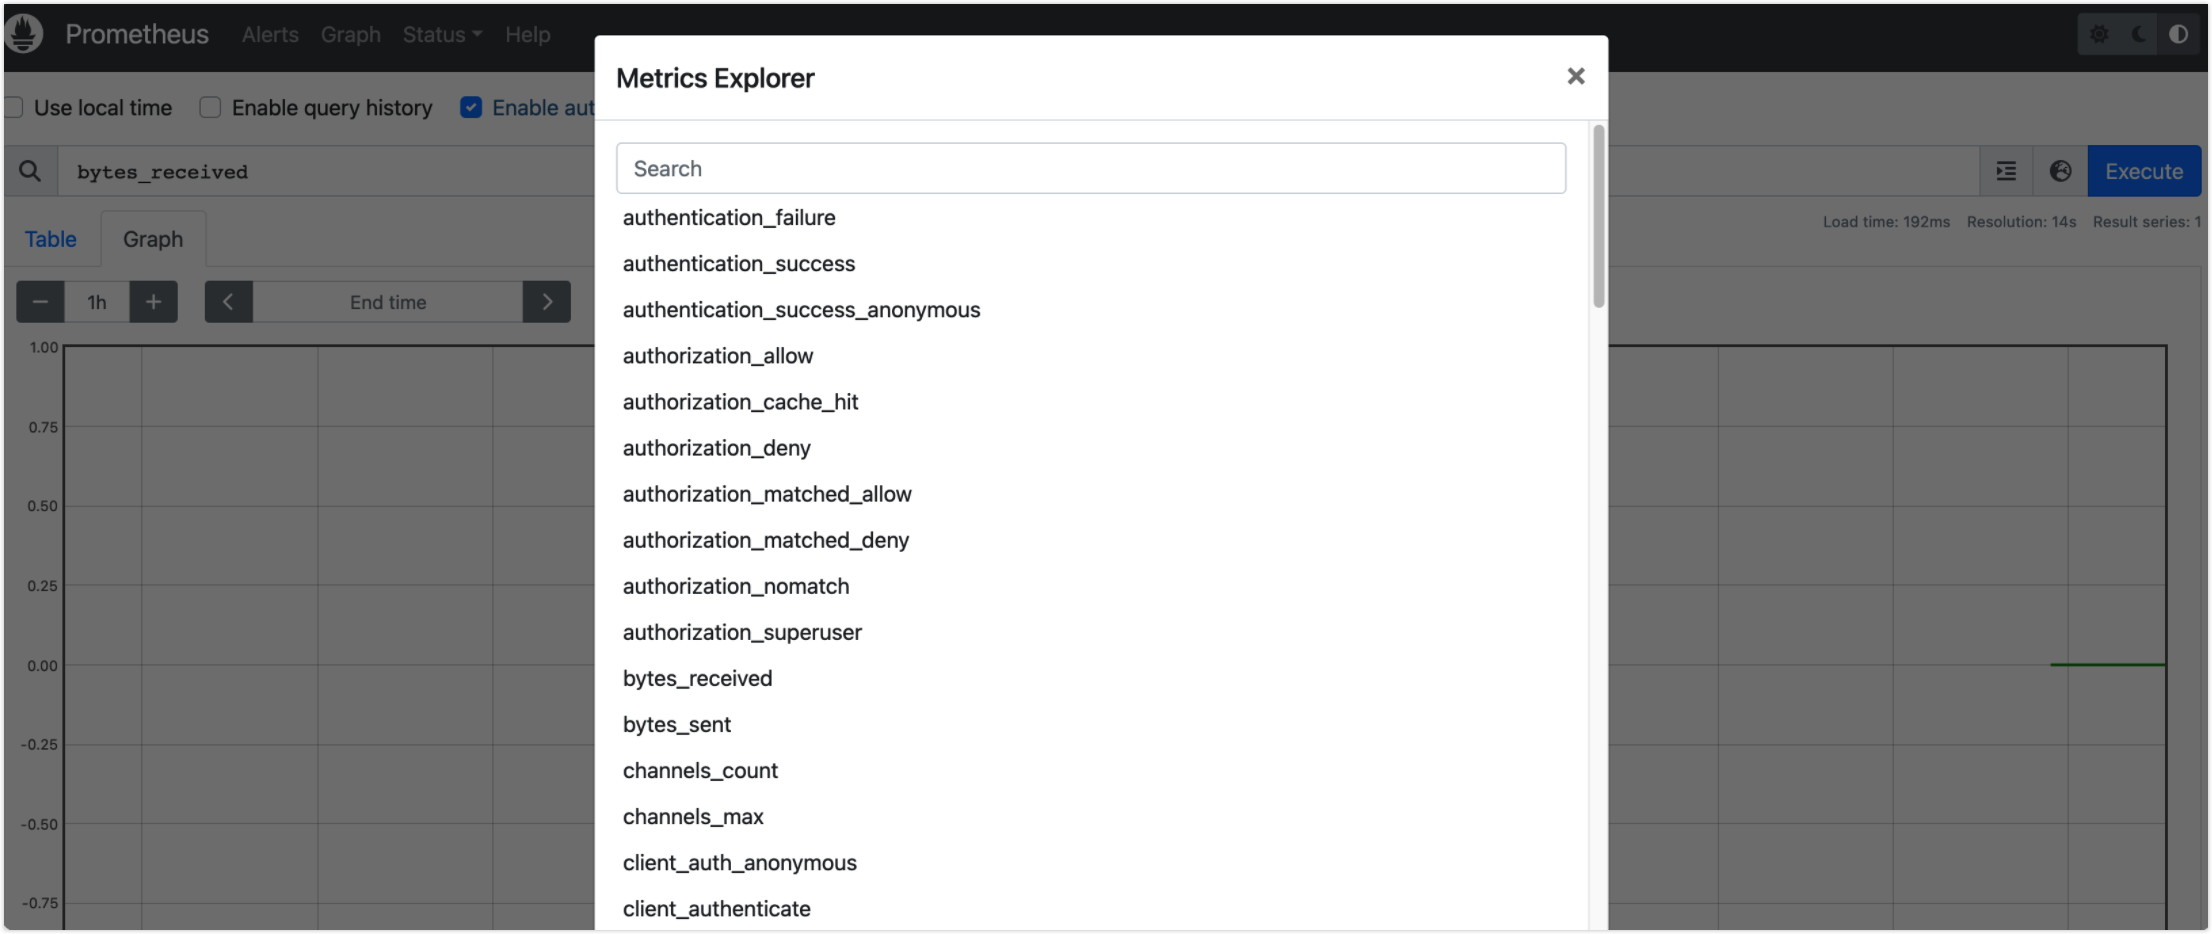Select bytes_received in metrics list
The height and width of the screenshot is (934, 2212).
coord(698,677)
